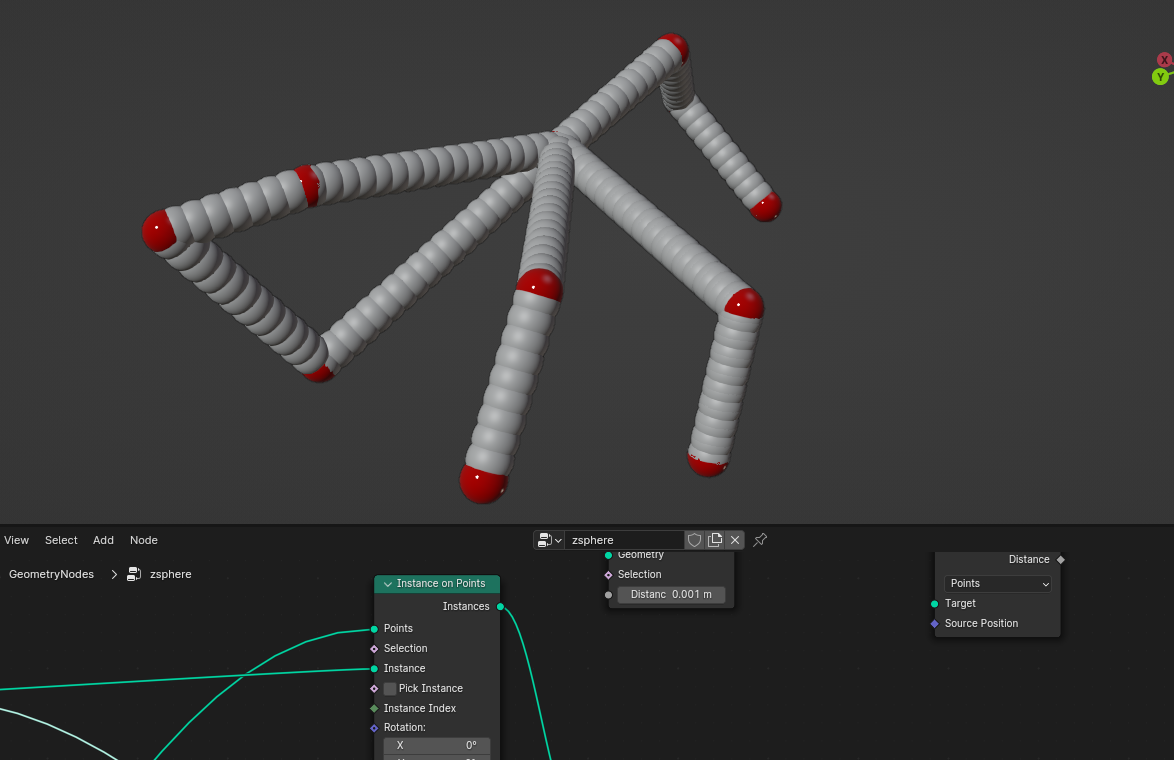This screenshot has width=1174, height=760.
Task: Click the Source Position socket
Action: tap(934, 624)
